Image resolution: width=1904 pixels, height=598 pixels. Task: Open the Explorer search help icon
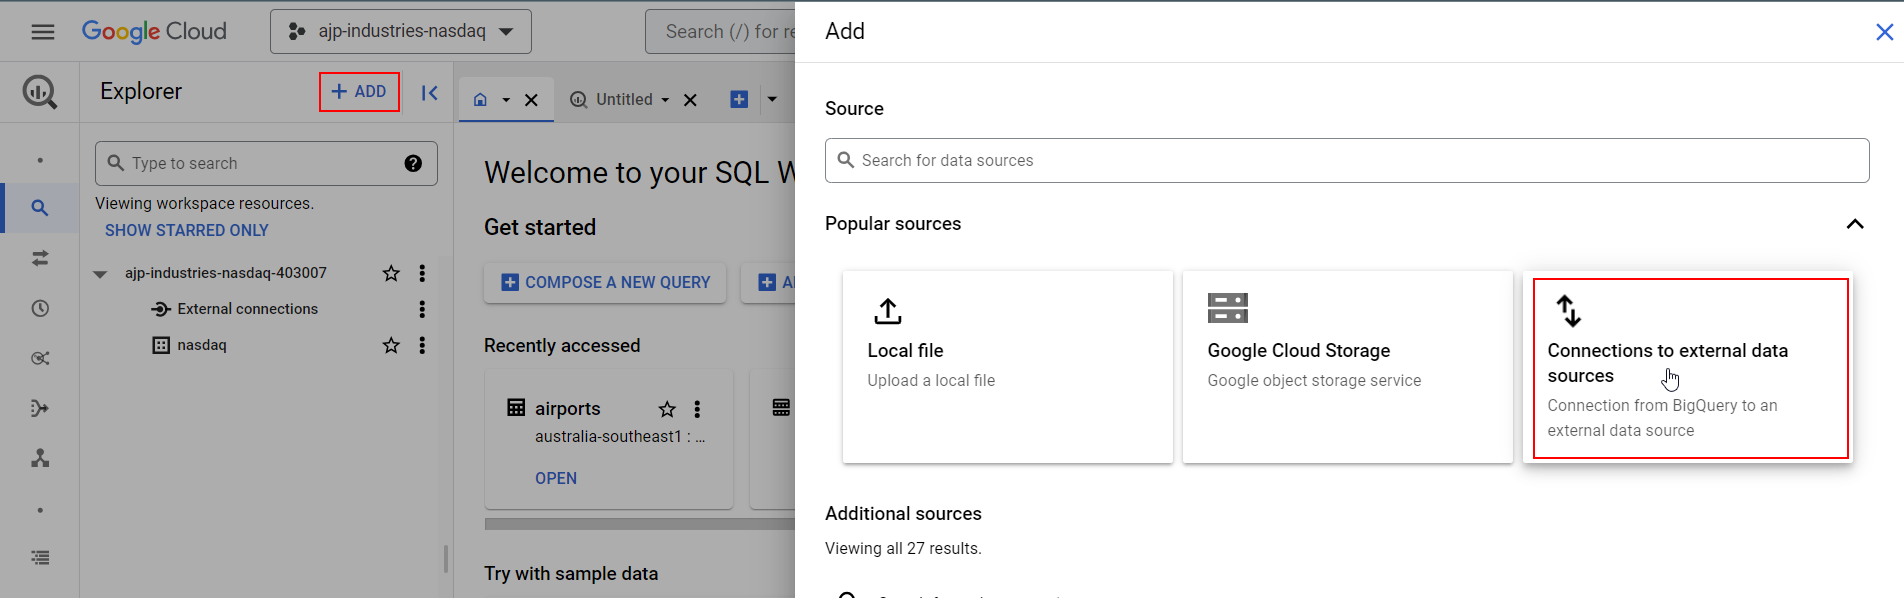413,163
